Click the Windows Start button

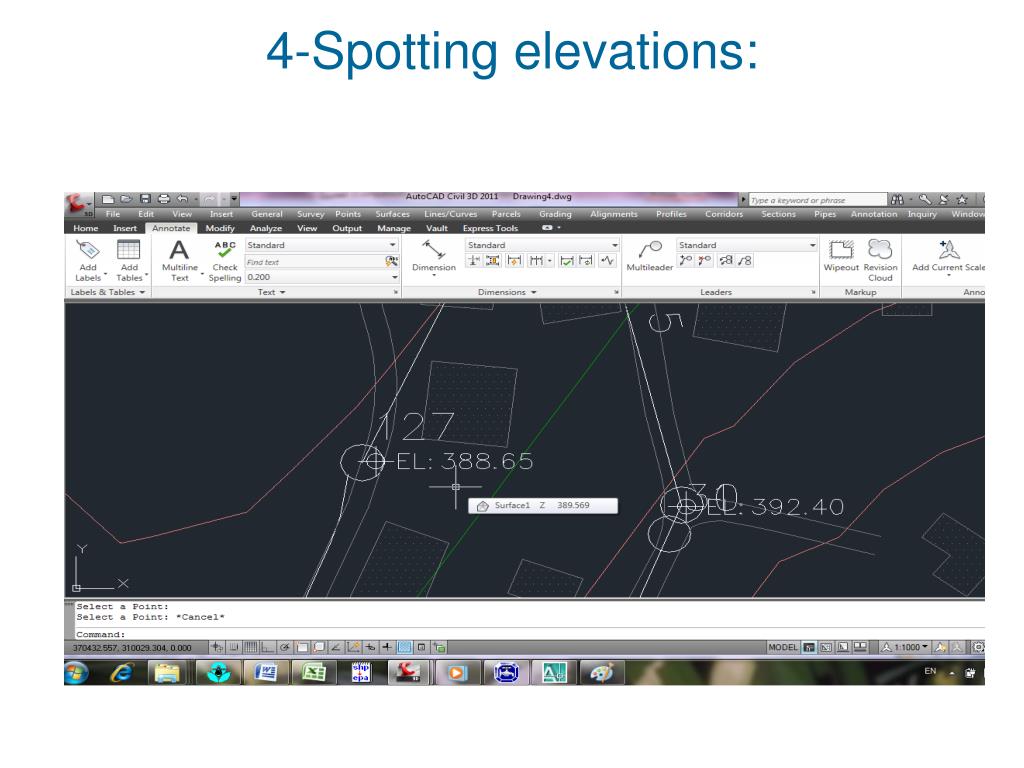[x=76, y=673]
